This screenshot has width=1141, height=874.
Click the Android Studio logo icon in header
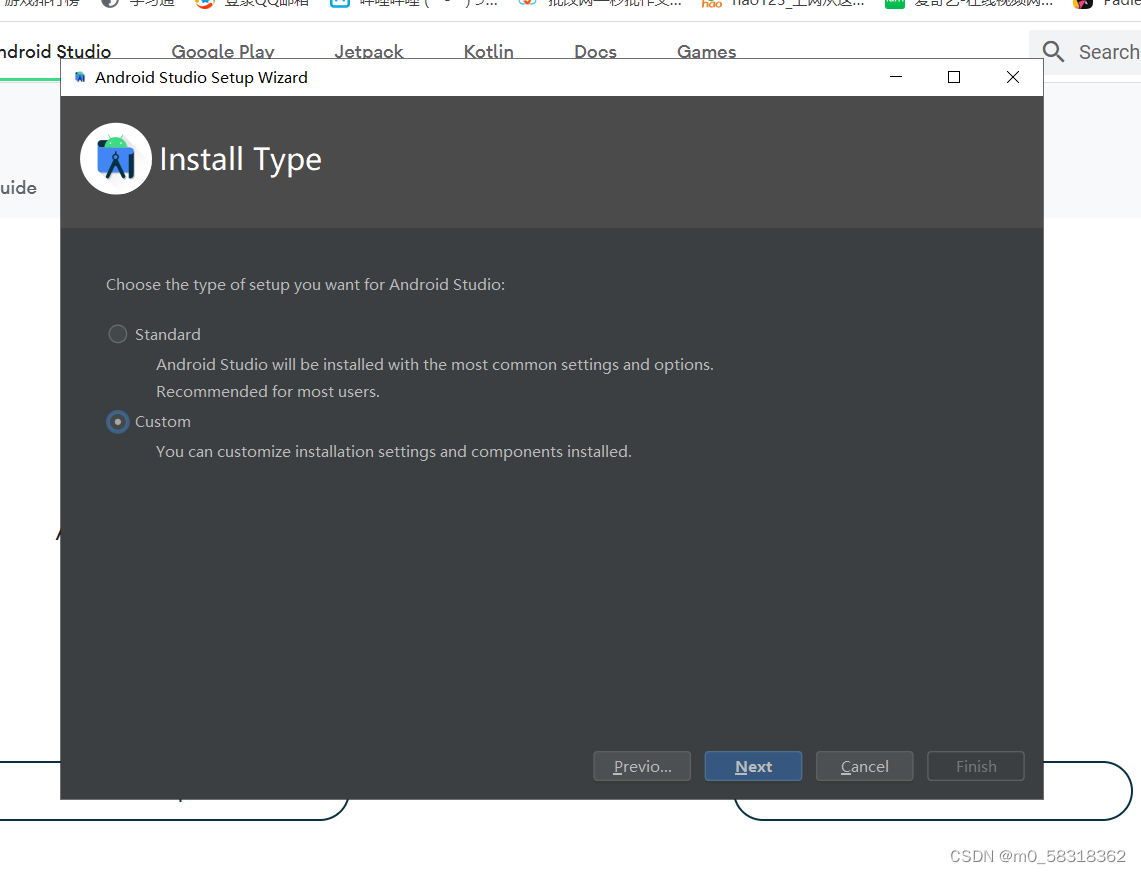pyautogui.click(x=116, y=159)
